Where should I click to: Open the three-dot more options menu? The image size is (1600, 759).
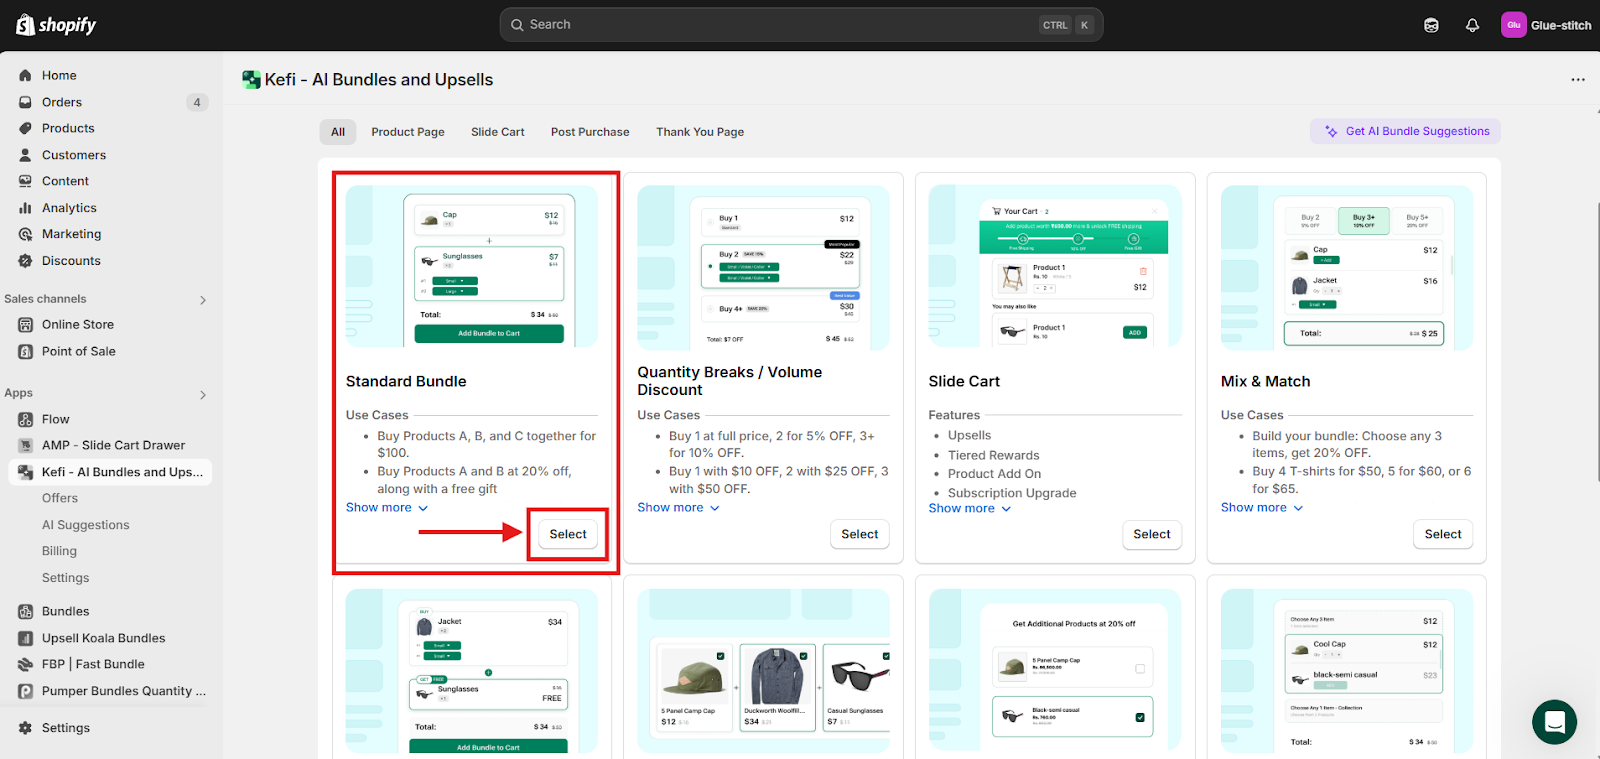(1577, 80)
